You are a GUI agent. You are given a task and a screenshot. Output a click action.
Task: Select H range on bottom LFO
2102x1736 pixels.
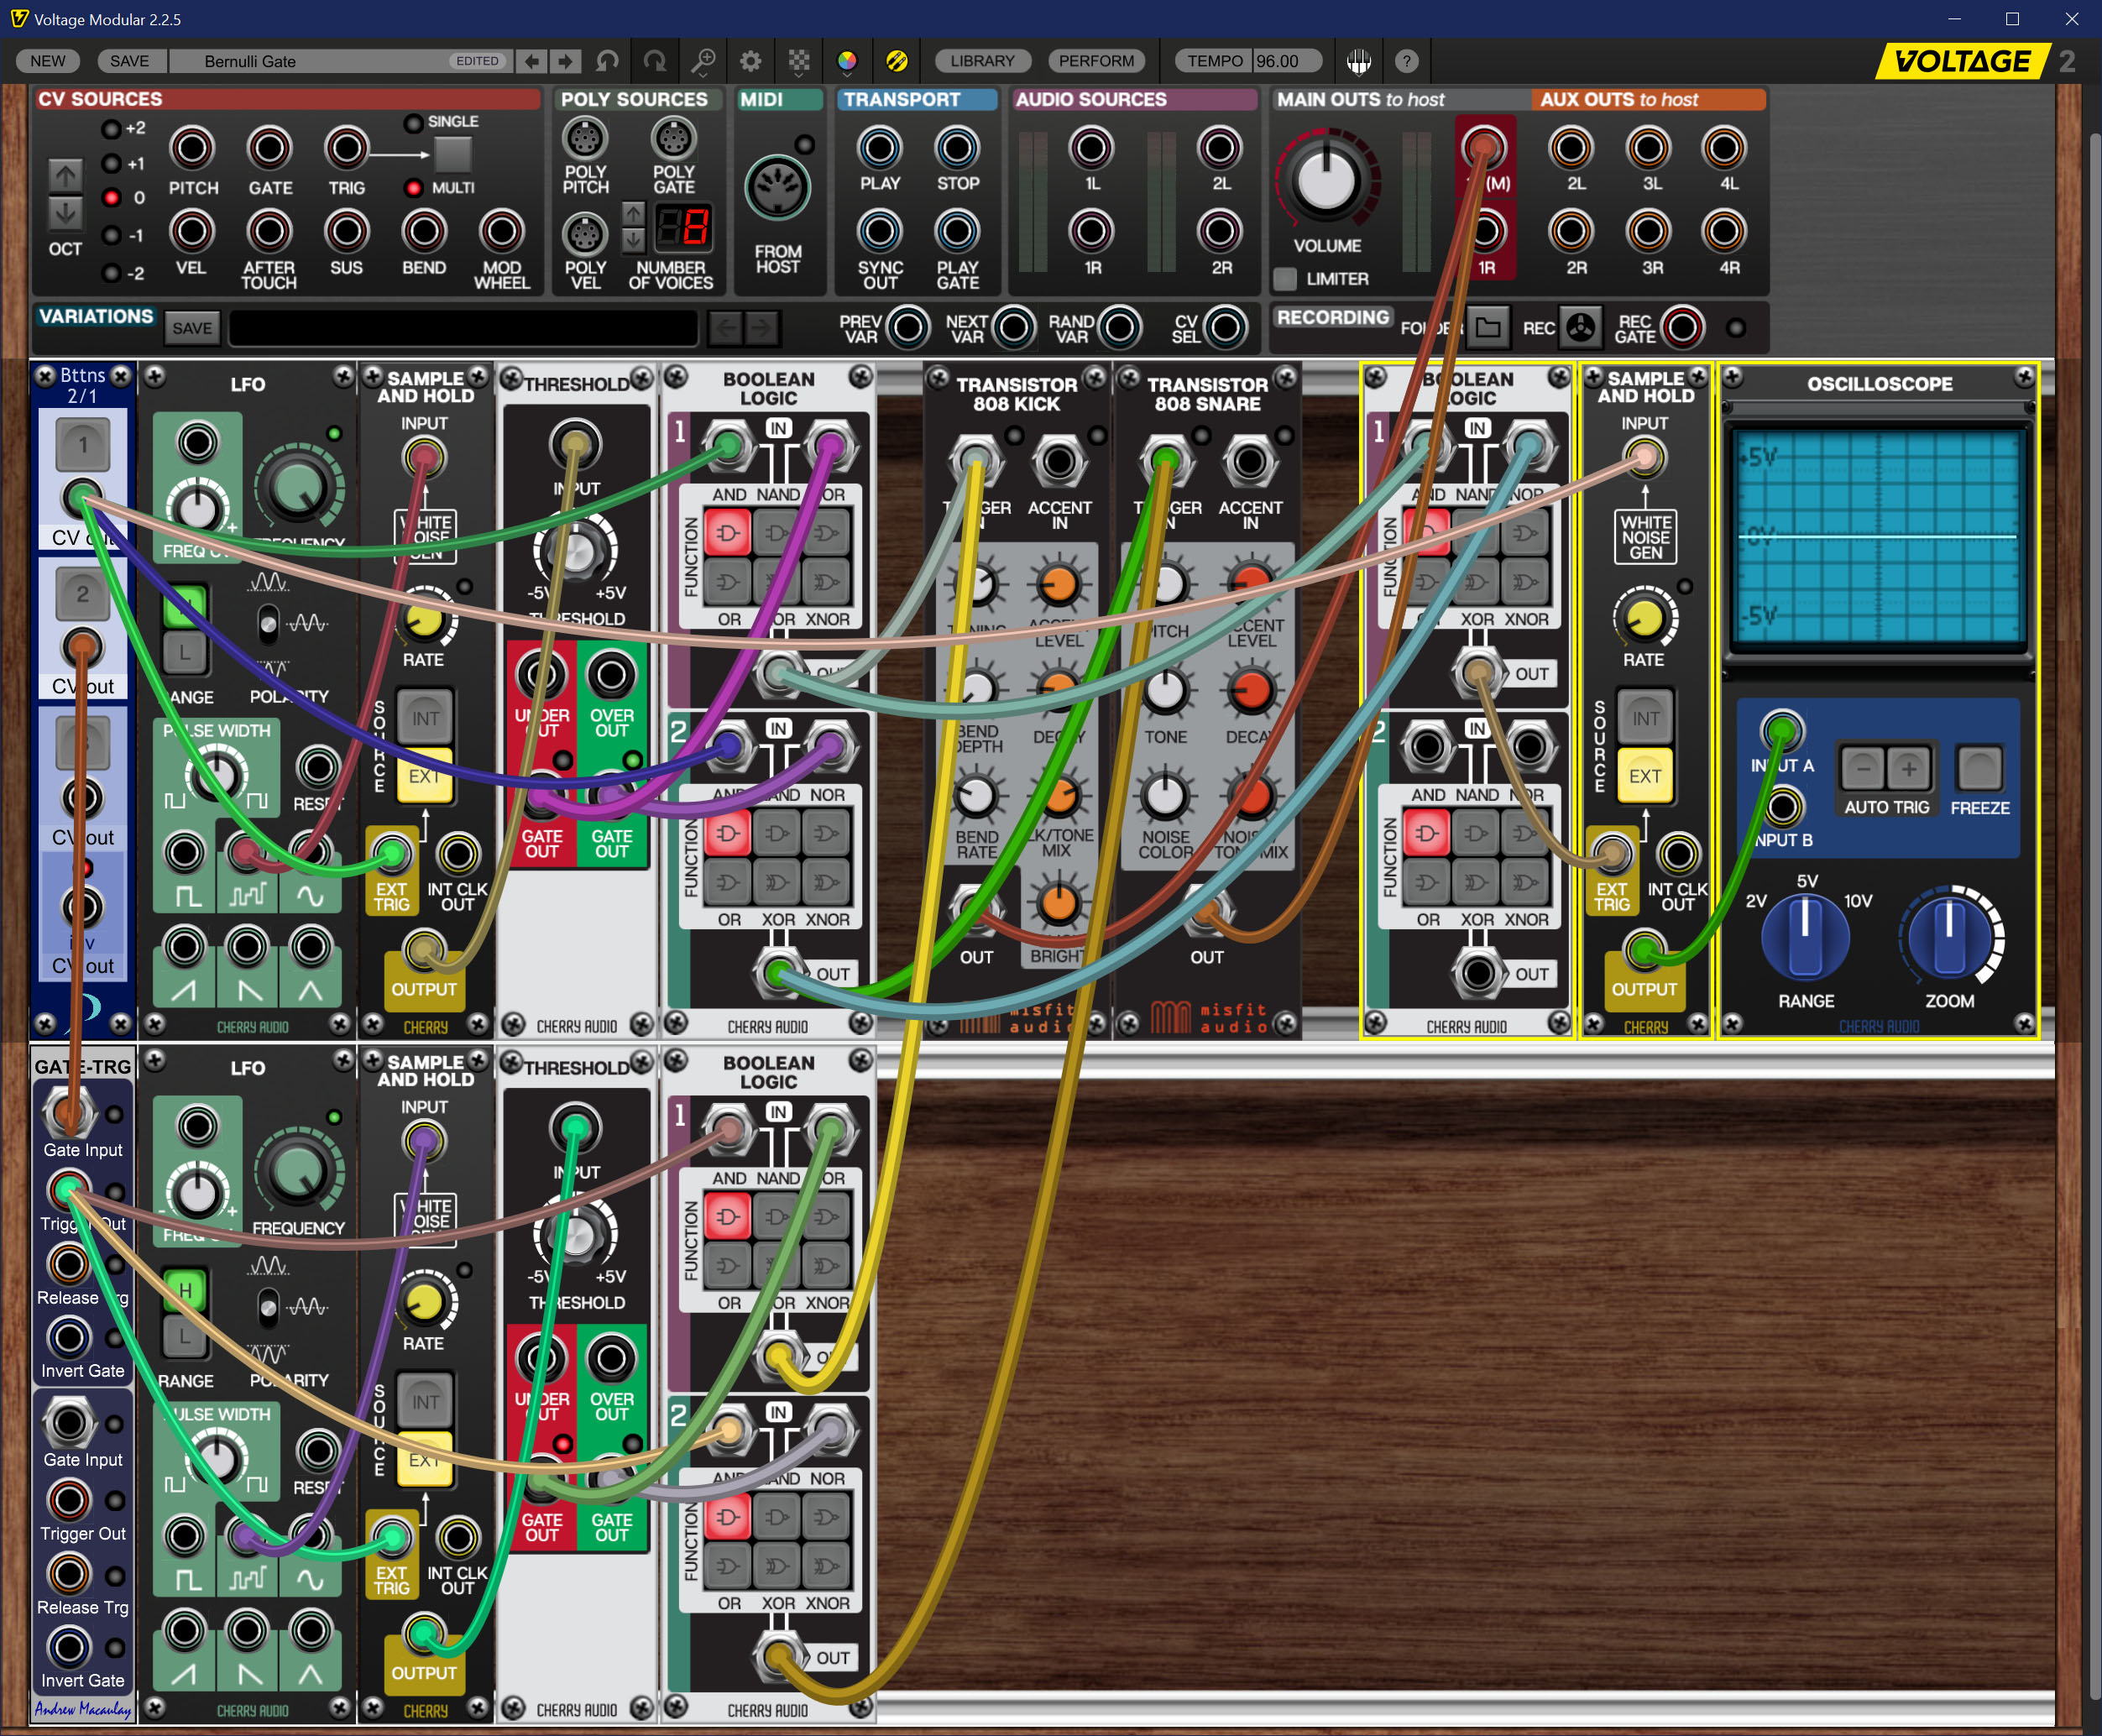click(185, 1291)
